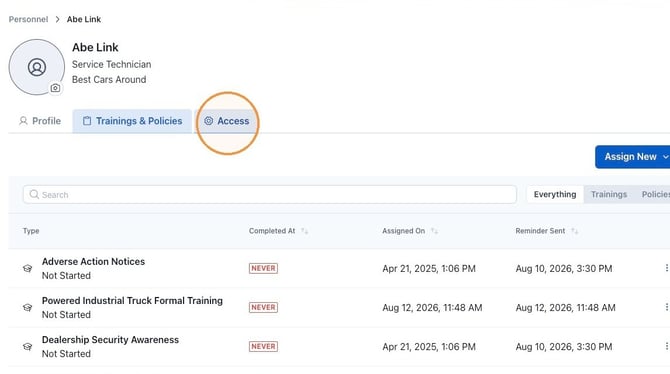Click the Type column header
This screenshot has width=670, height=374.
tap(31, 231)
